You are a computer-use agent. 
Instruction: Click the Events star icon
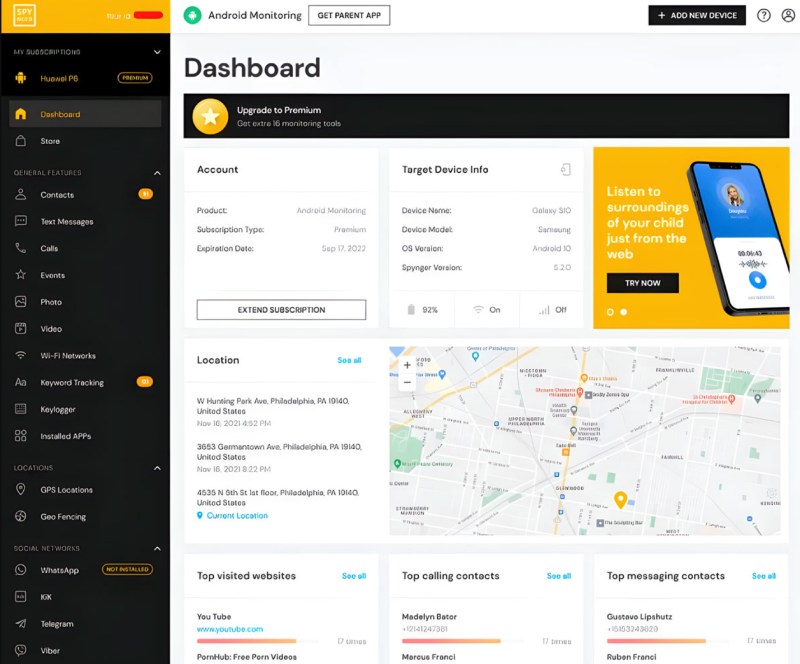20,275
